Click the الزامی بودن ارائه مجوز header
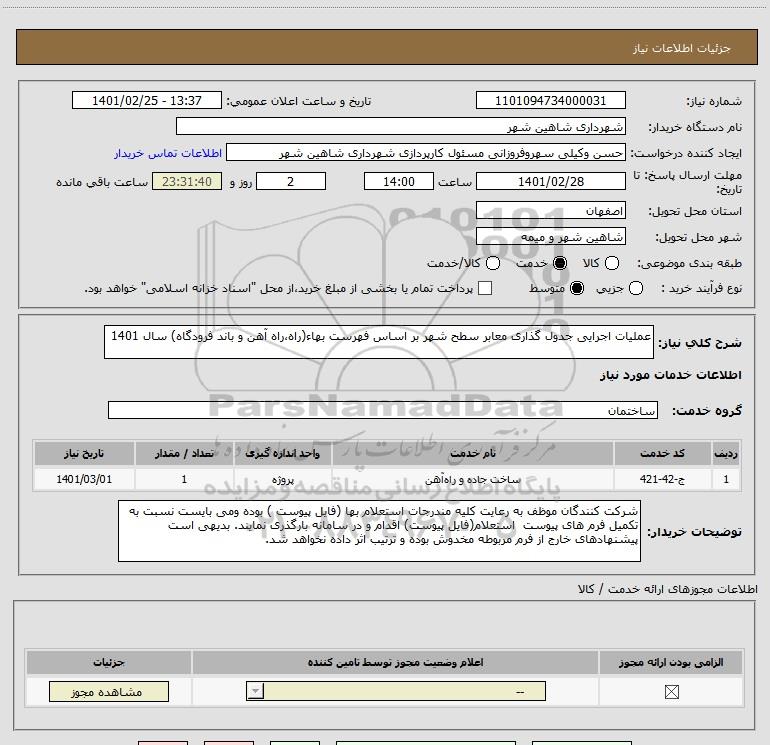The image size is (770, 745). 671,662
